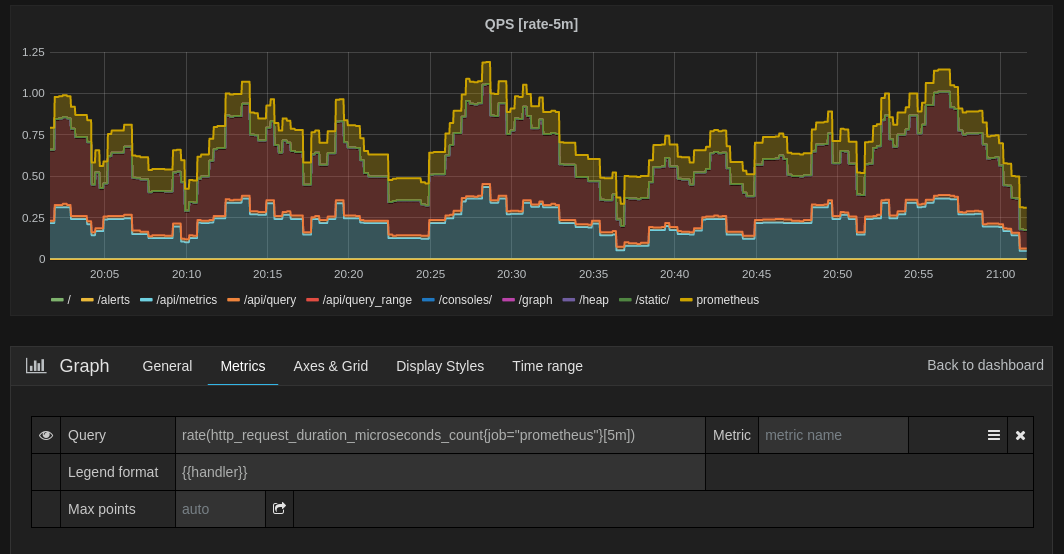Toggle the /graph series legend label

coord(535,300)
